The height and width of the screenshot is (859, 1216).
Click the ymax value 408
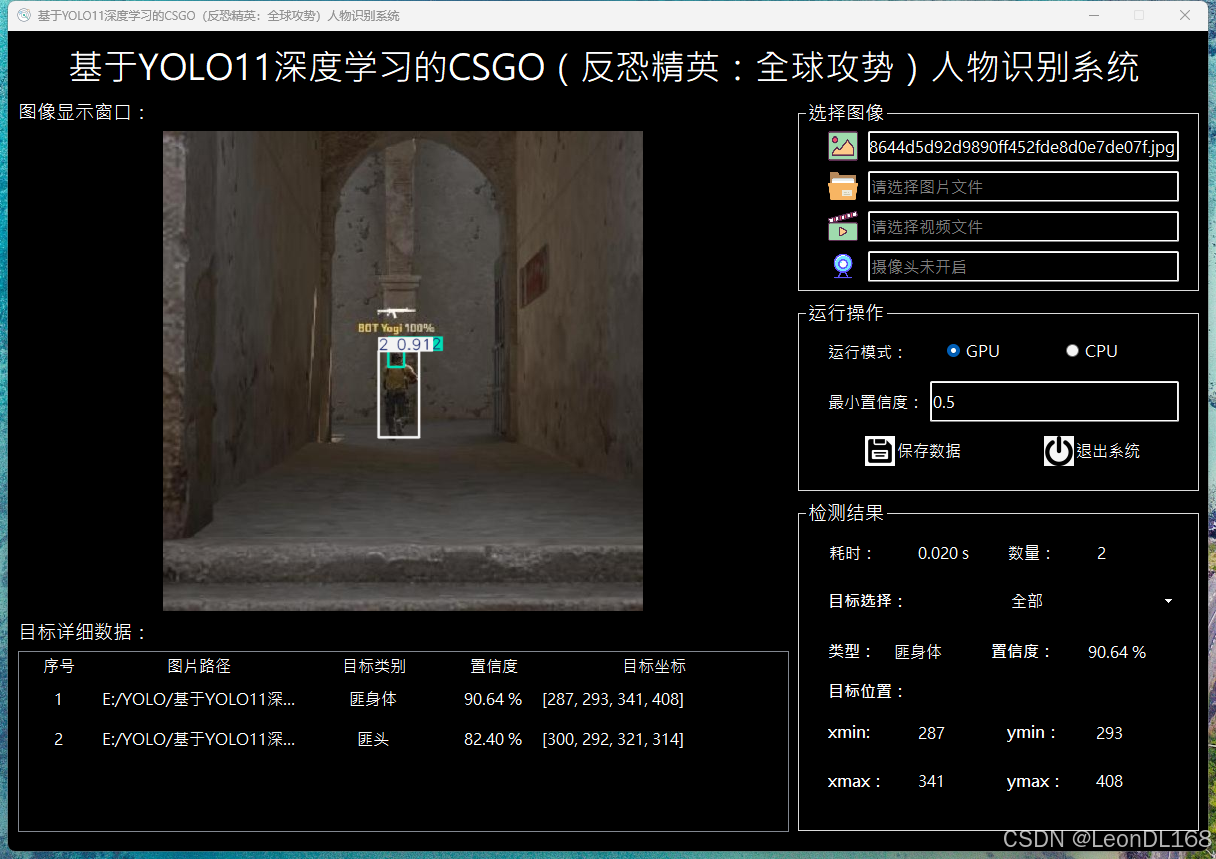[x=1109, y=782]
